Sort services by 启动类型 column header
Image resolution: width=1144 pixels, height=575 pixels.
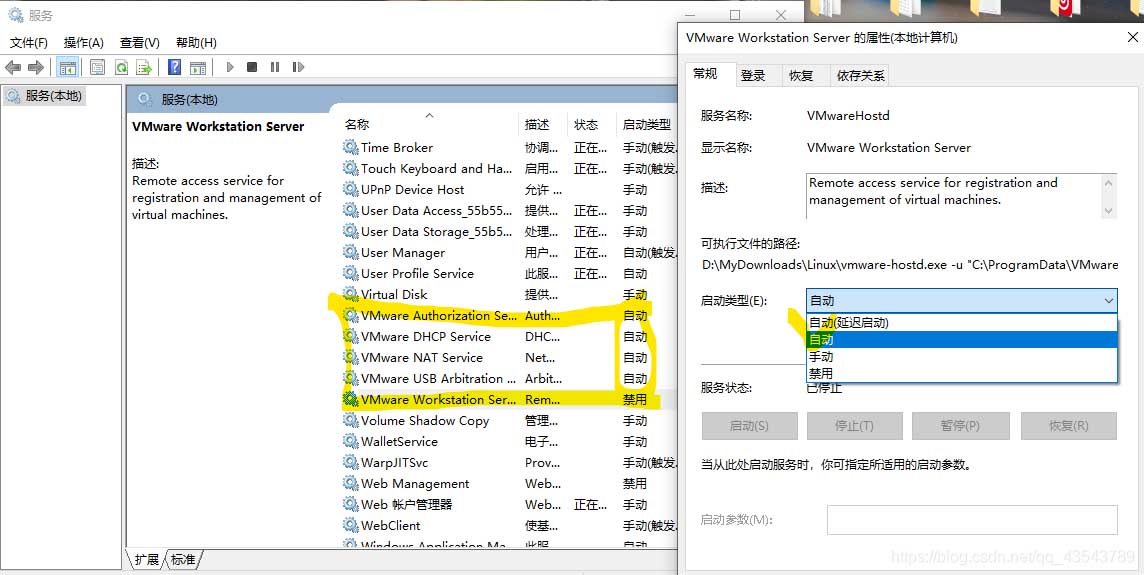coord(646,124)
